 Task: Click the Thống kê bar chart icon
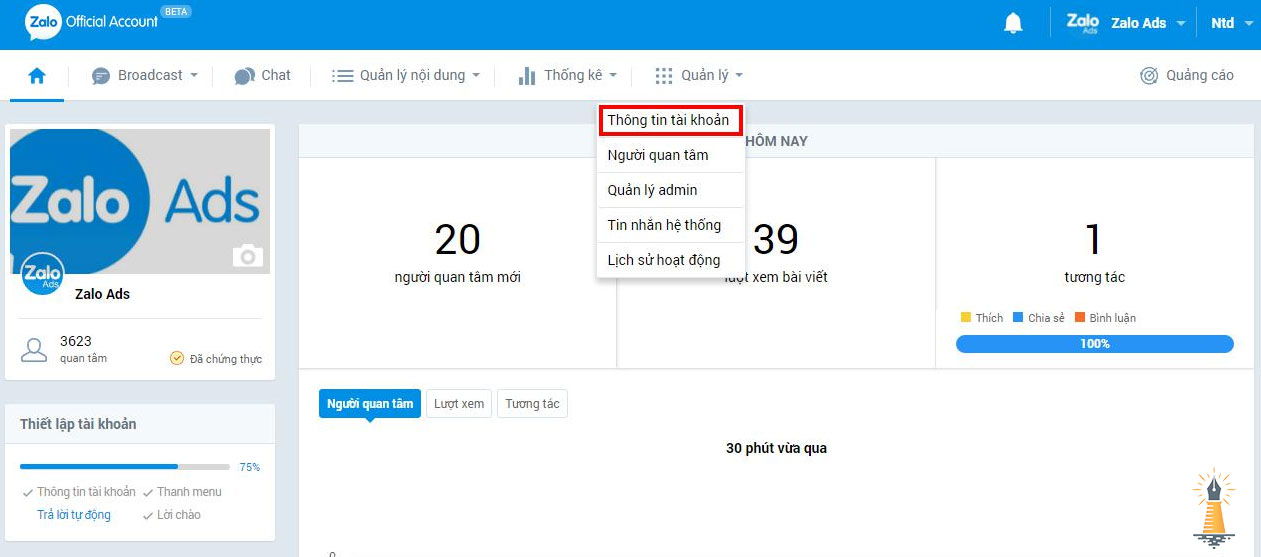(527, 76)
